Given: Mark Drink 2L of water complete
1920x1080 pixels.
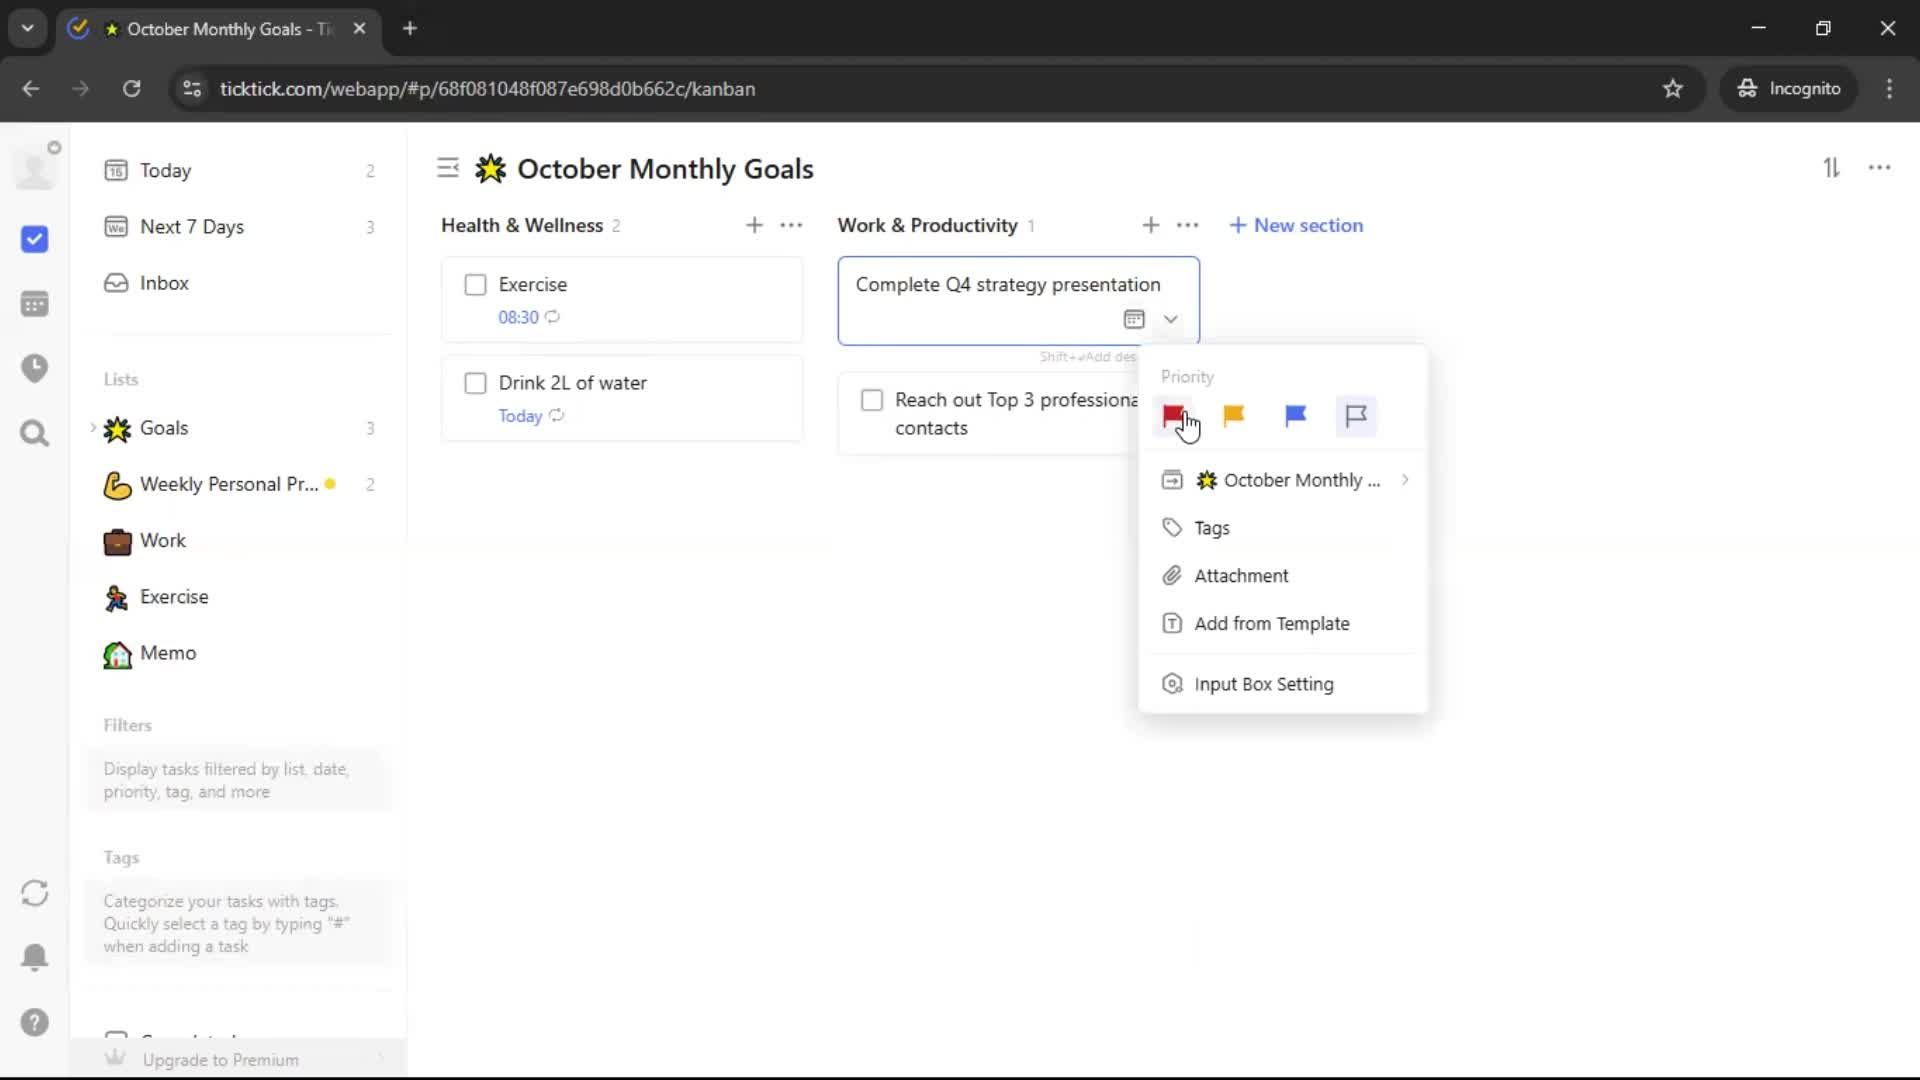Looking at the screenshot, I should [476, 383].
